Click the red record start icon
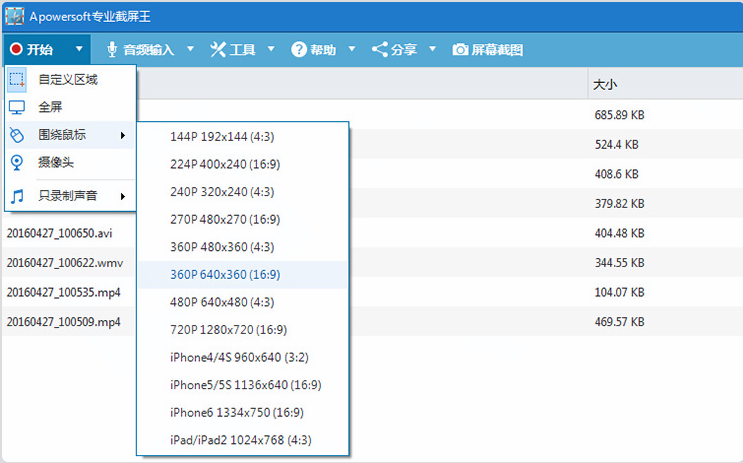743x463 pixels. [x=16, y=49]
